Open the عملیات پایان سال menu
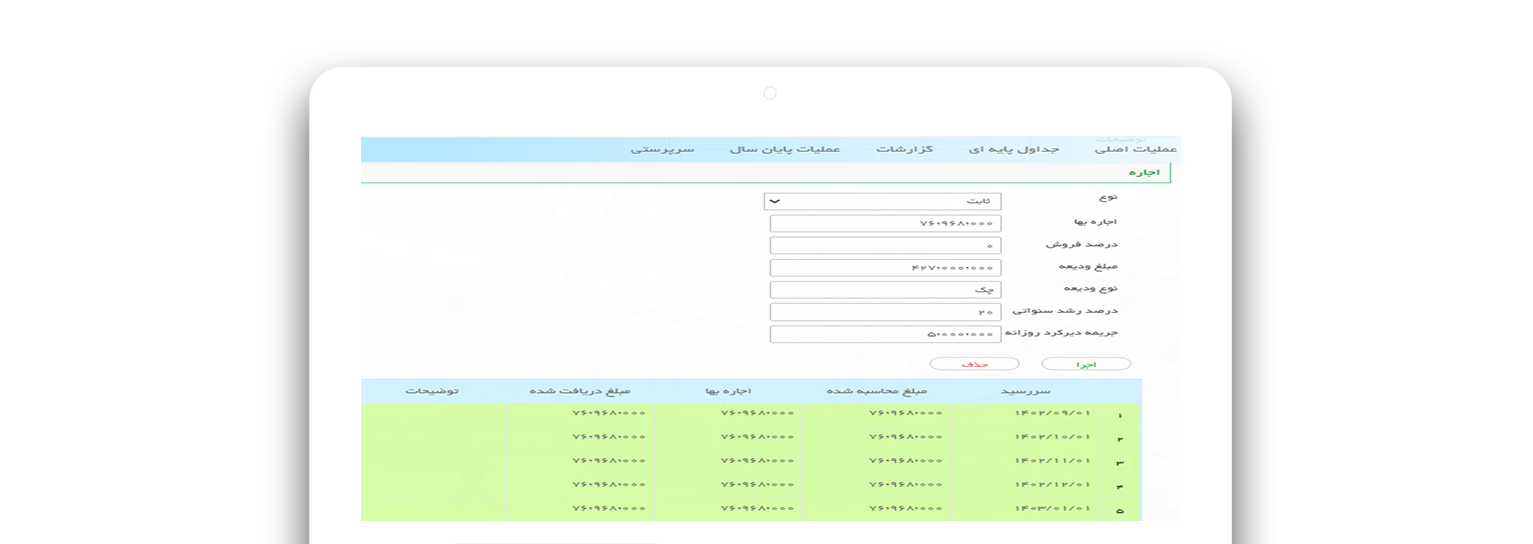The height and width of the screenshot is (544, 1533). point(785,150)
